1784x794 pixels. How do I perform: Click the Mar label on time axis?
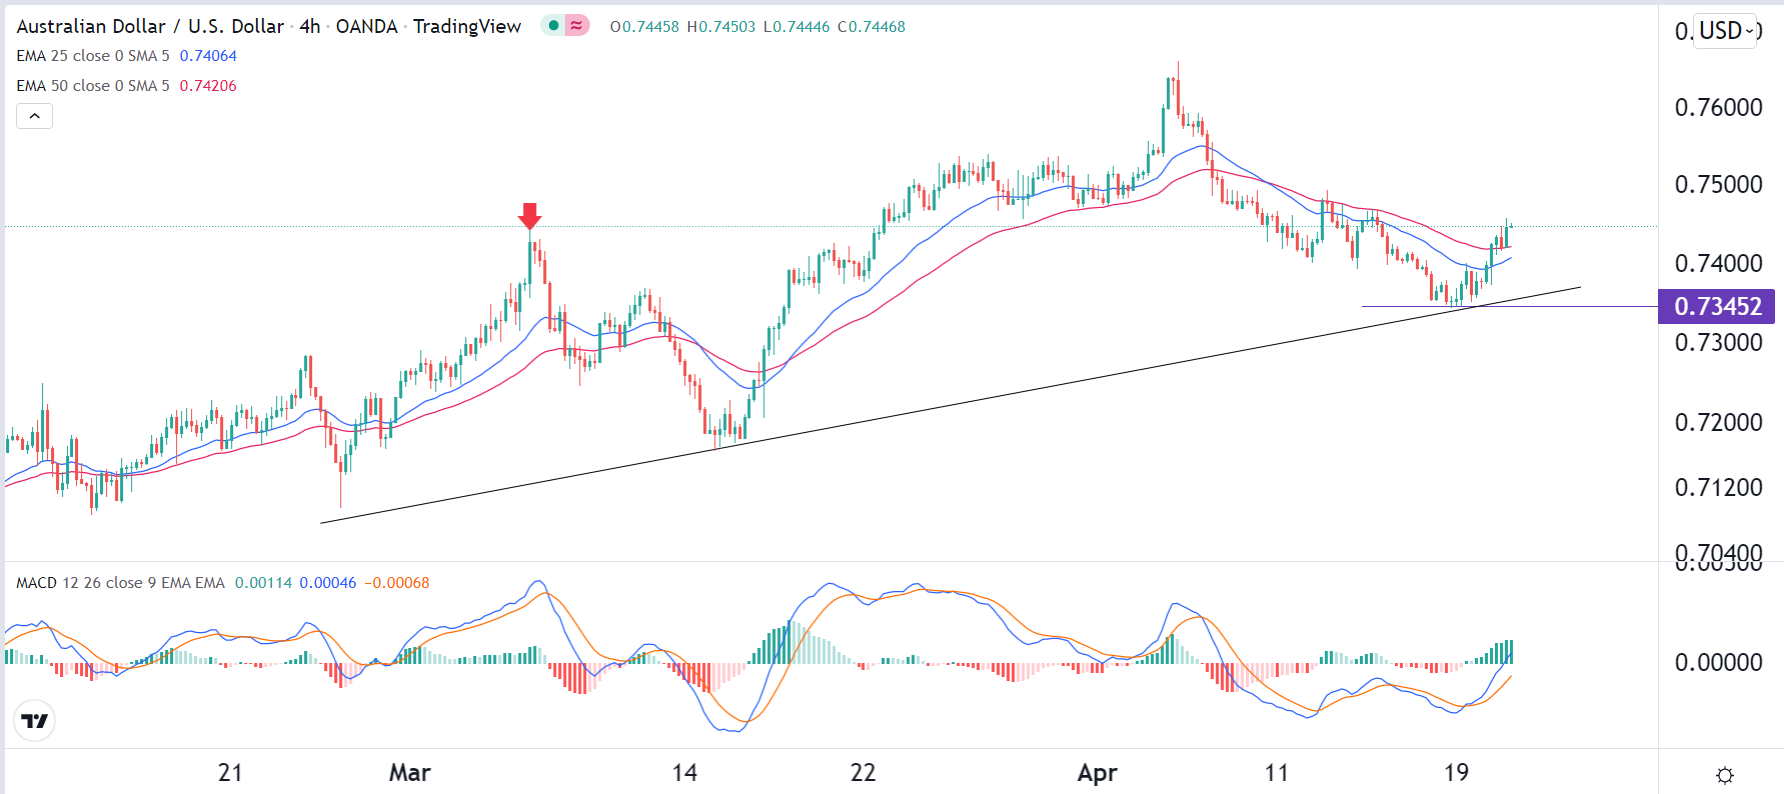(409, 773)
